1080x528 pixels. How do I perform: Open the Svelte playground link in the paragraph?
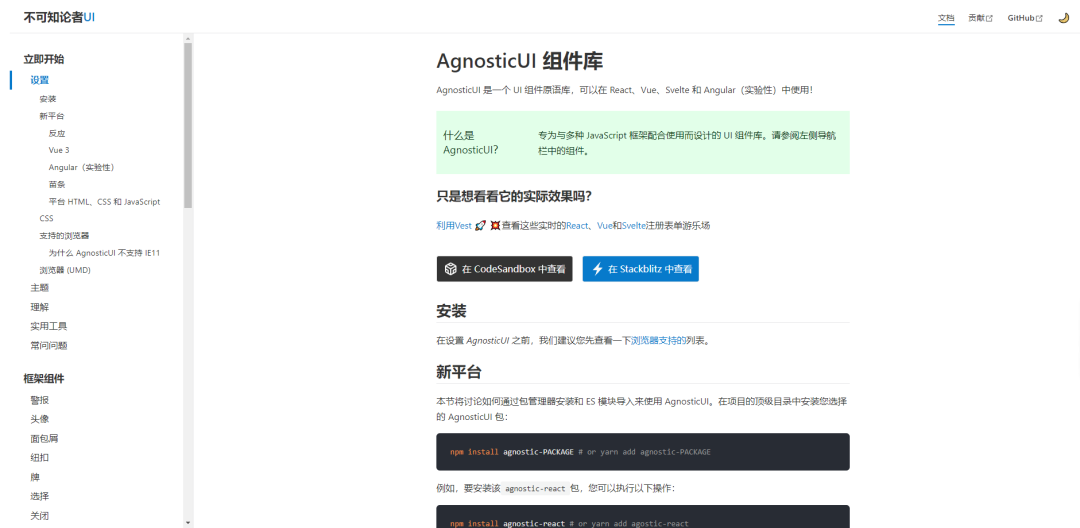634,225
